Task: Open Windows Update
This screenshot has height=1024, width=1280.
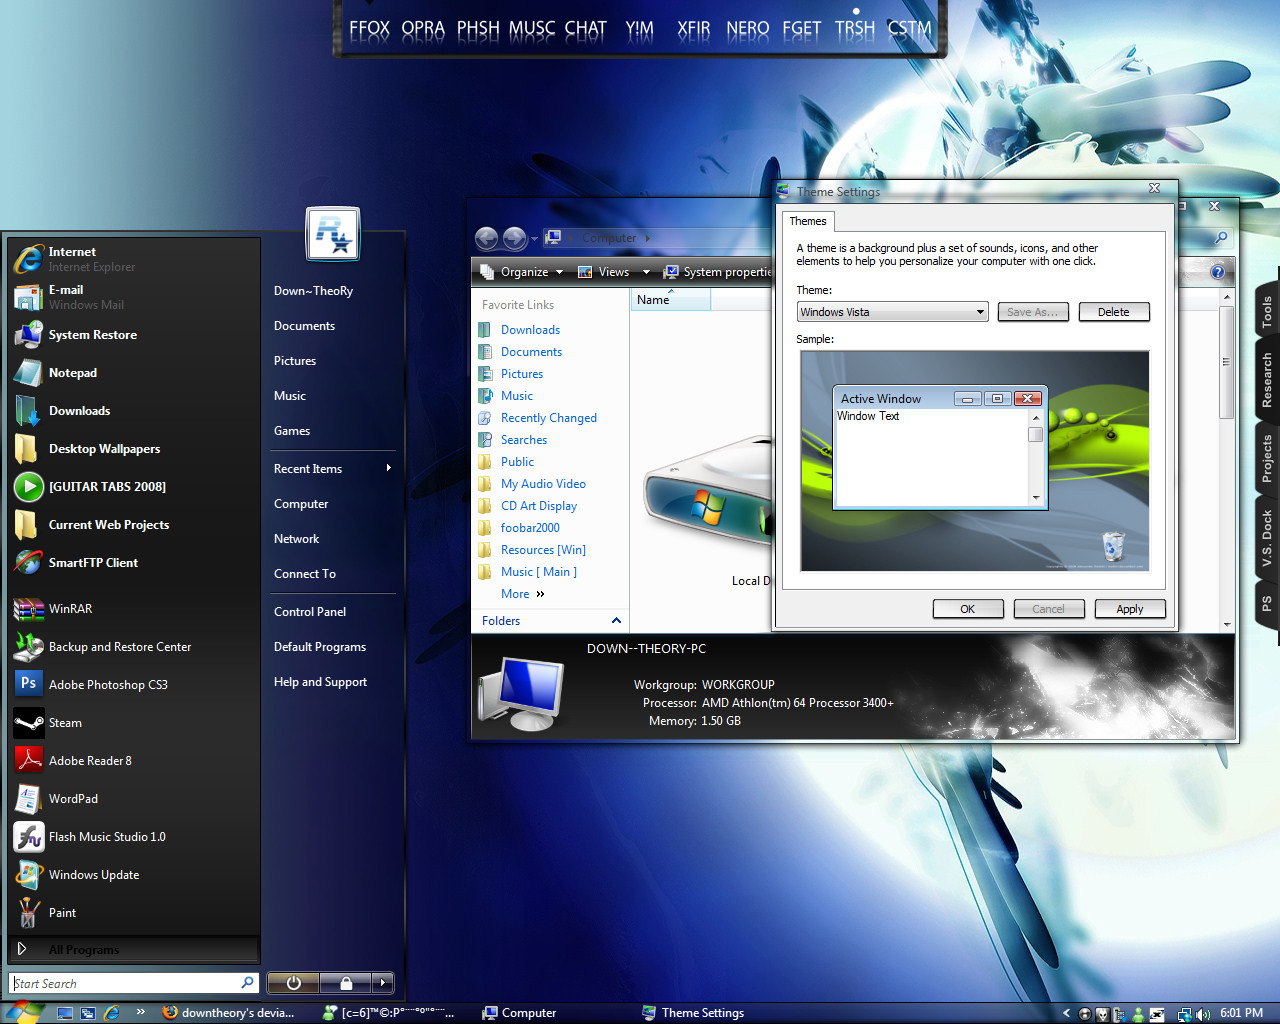Action: click(x=133, y=875)
